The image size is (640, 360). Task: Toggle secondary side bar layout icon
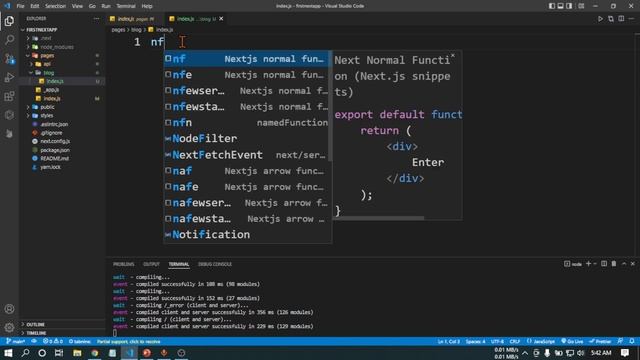coord(569,6)
